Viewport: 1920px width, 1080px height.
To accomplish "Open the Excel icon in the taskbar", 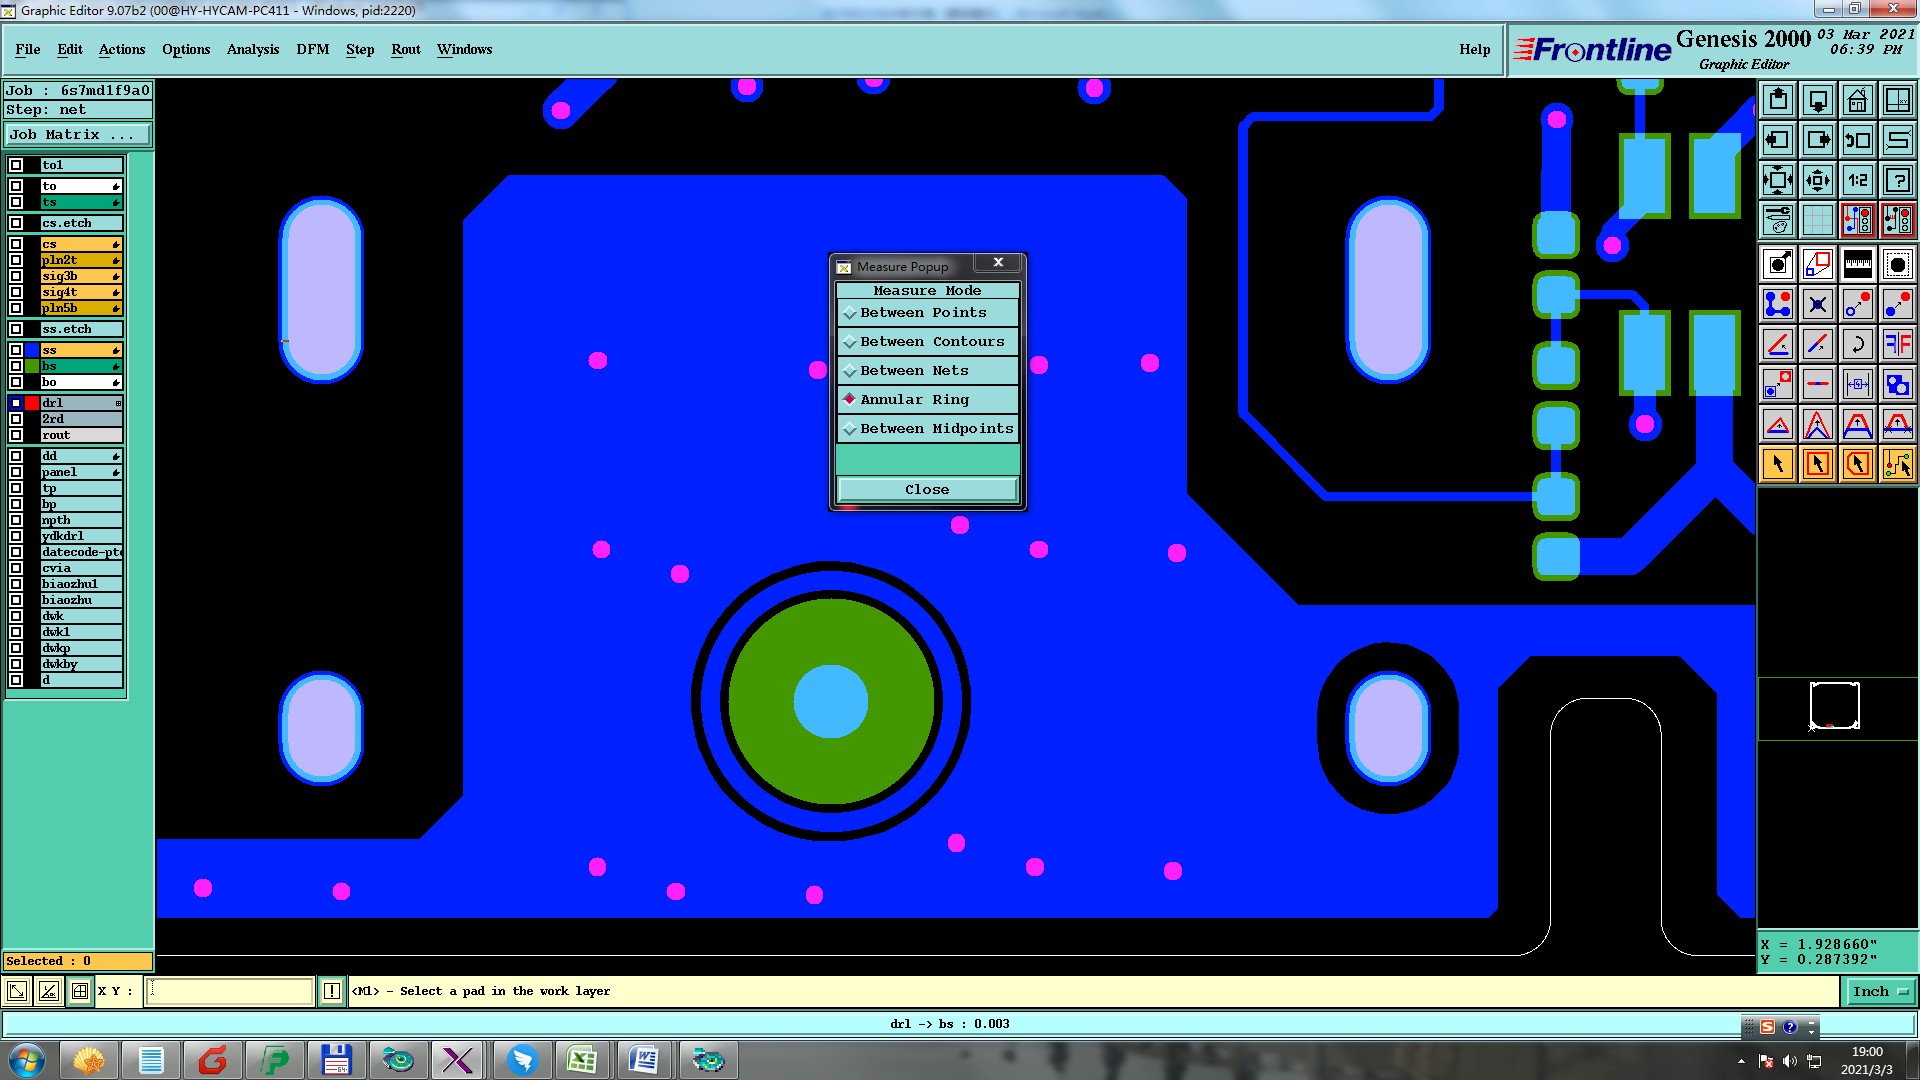I will [x=582, y=1060].
